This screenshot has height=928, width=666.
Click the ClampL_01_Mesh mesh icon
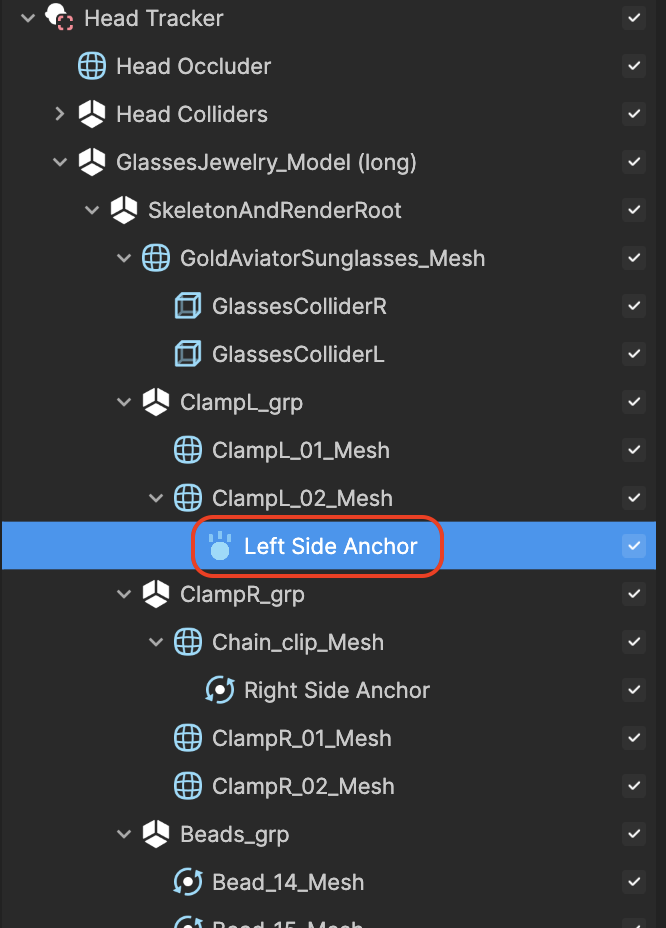click(188, 450)
